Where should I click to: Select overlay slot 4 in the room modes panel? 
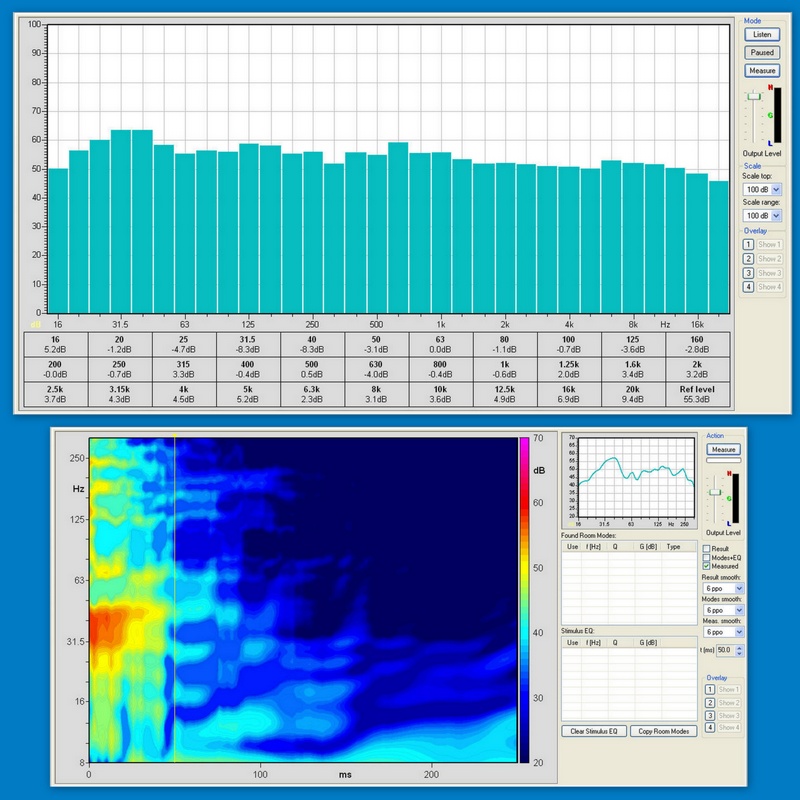click(711, 728)
